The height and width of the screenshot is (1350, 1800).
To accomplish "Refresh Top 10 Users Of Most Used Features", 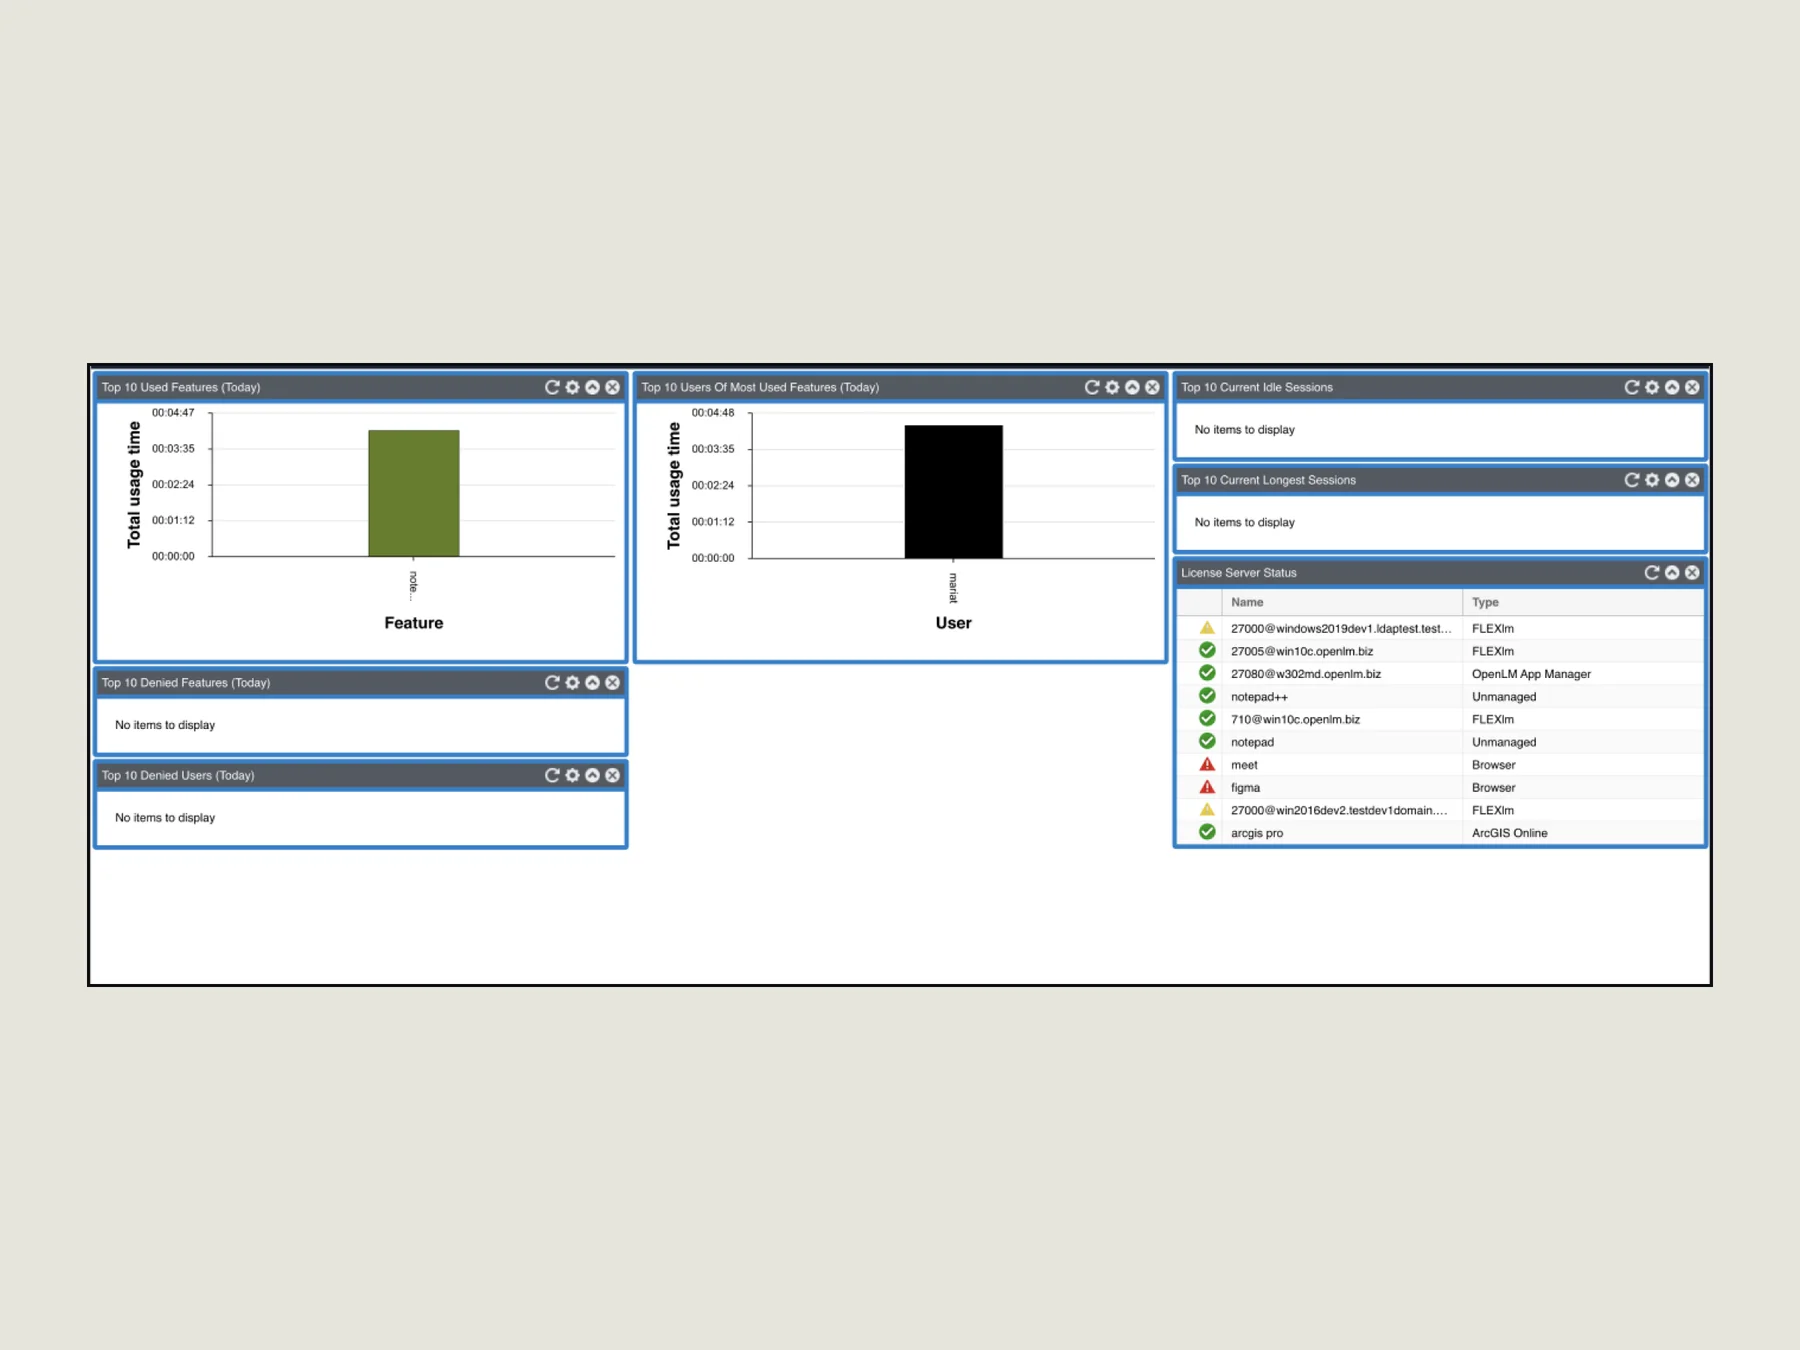I will point(1092,387).
